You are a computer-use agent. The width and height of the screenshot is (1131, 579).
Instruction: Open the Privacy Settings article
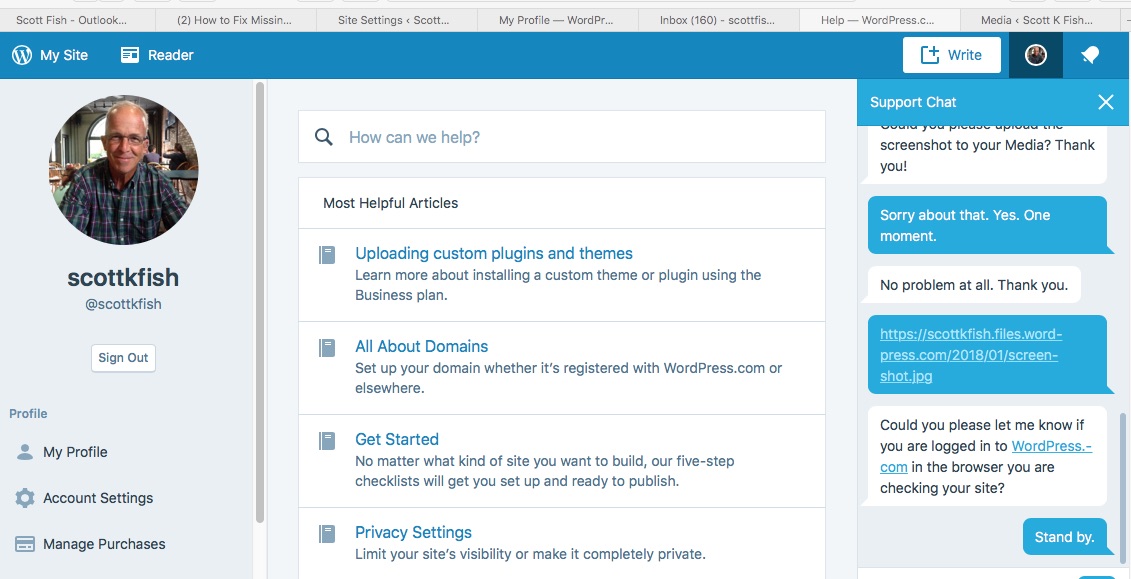(x=413, y=532)
